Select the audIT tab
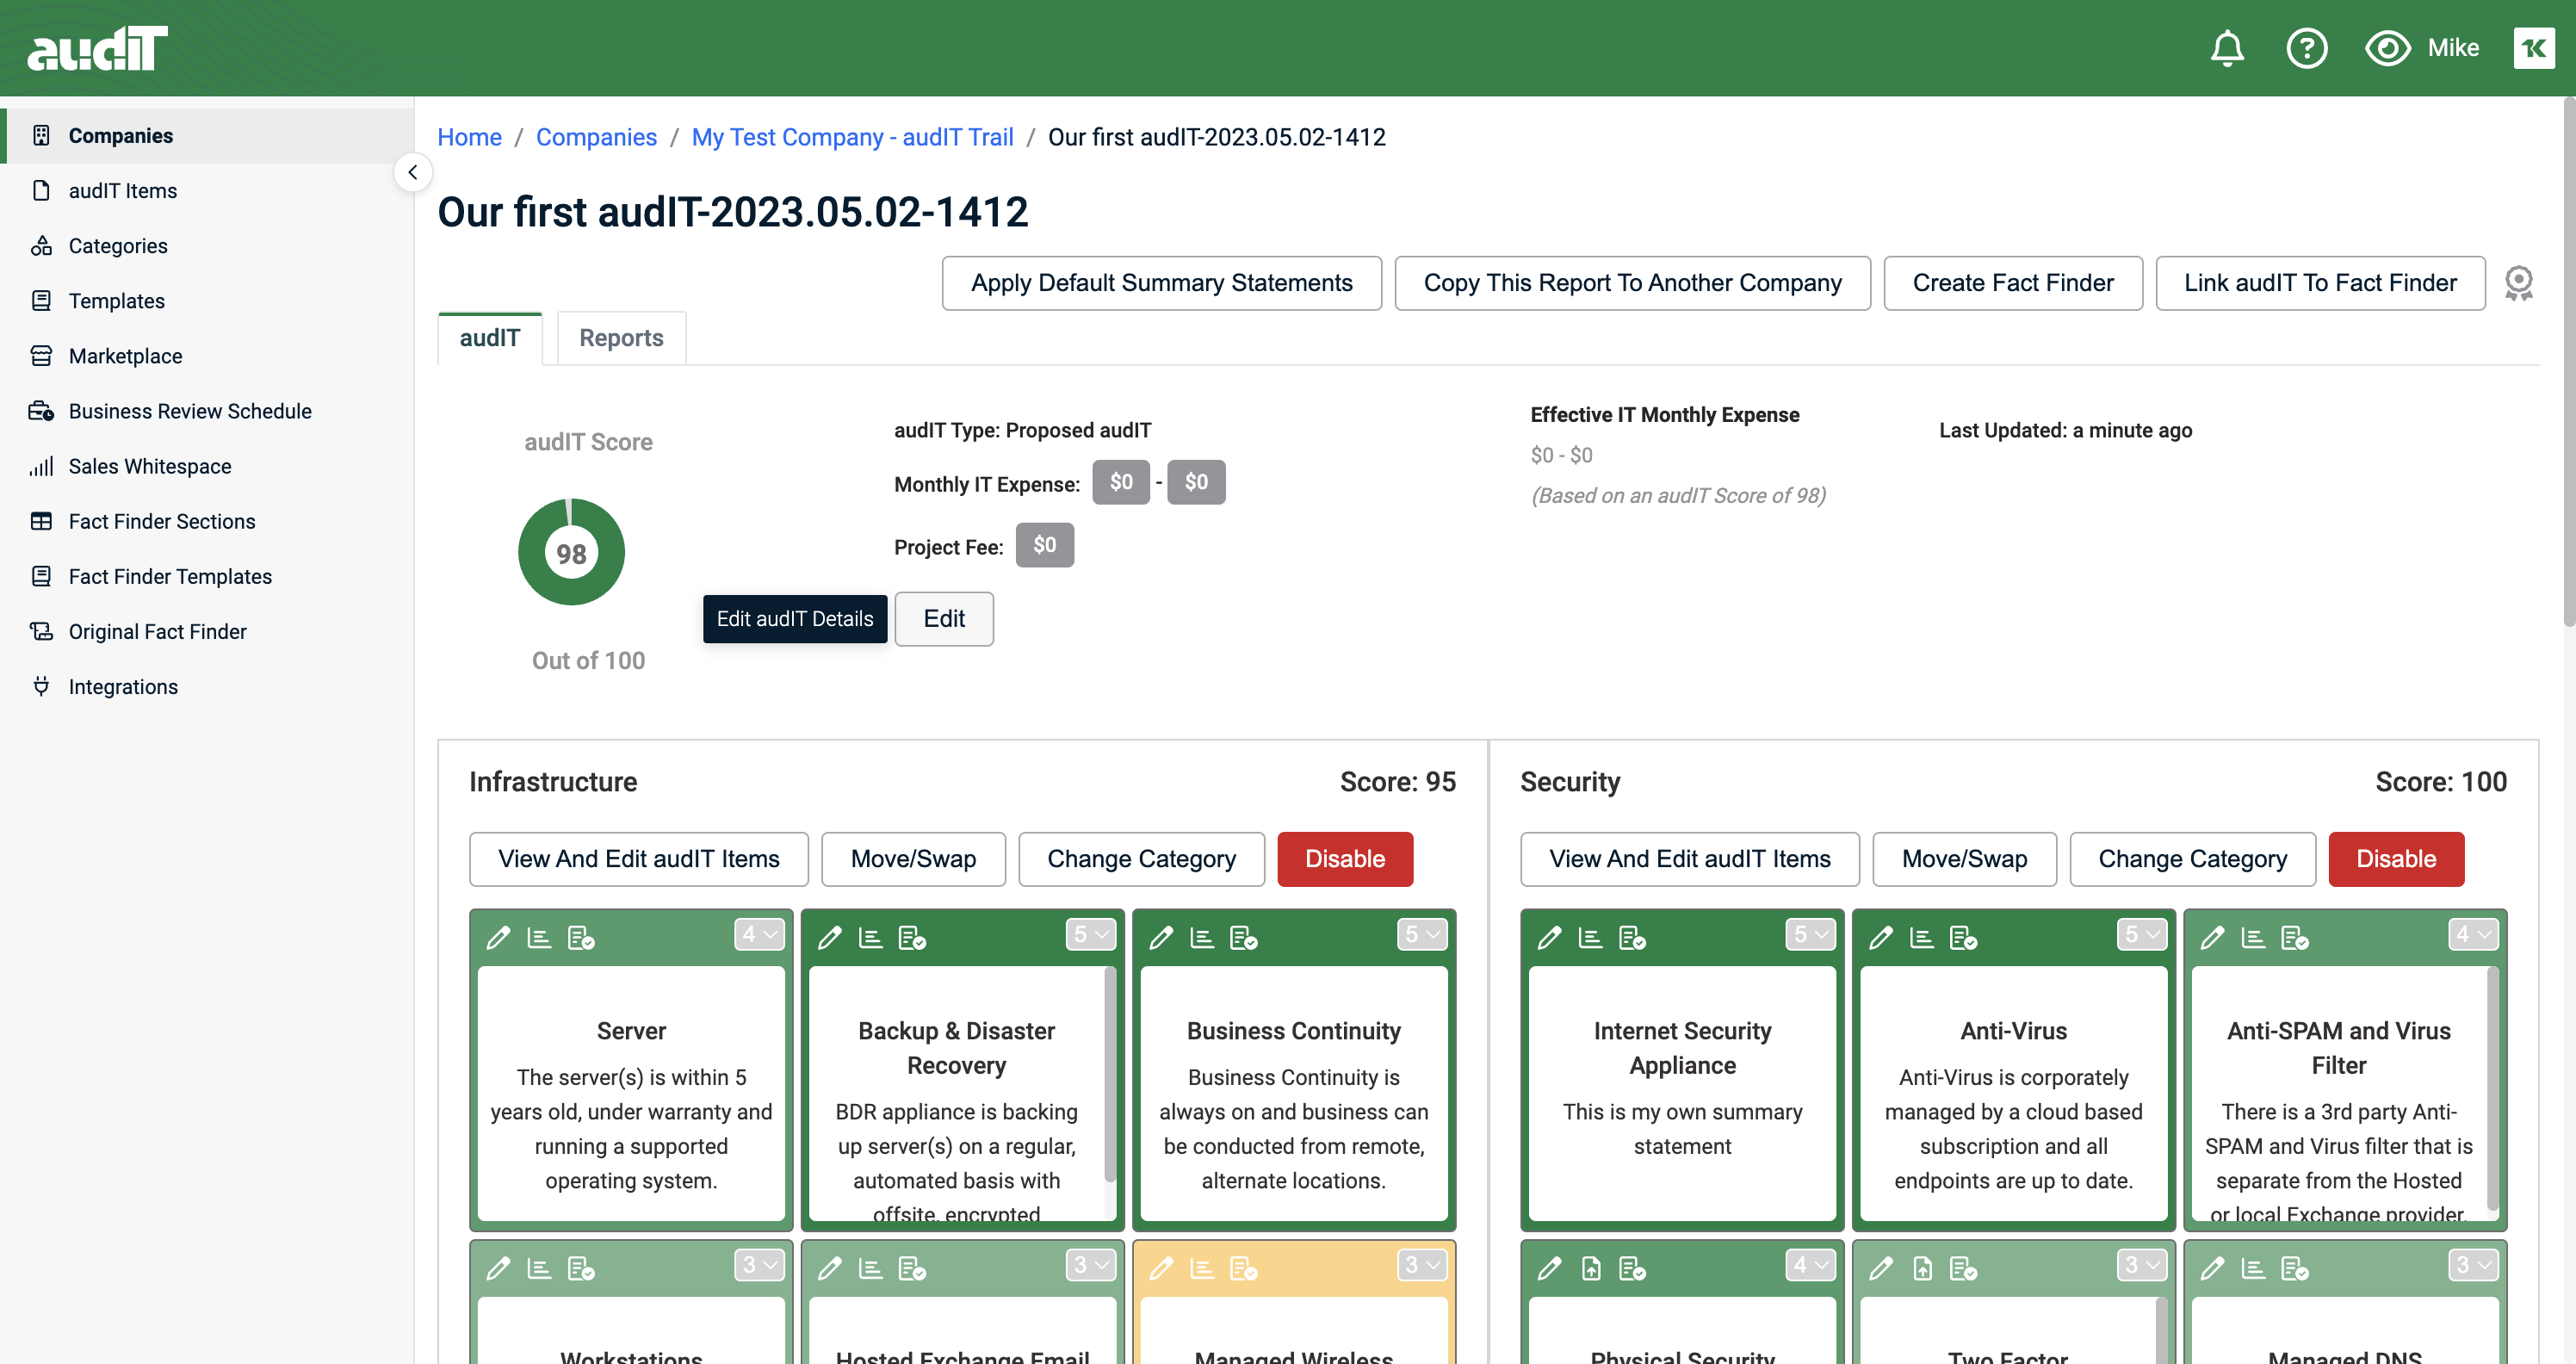 coord(490,338)
